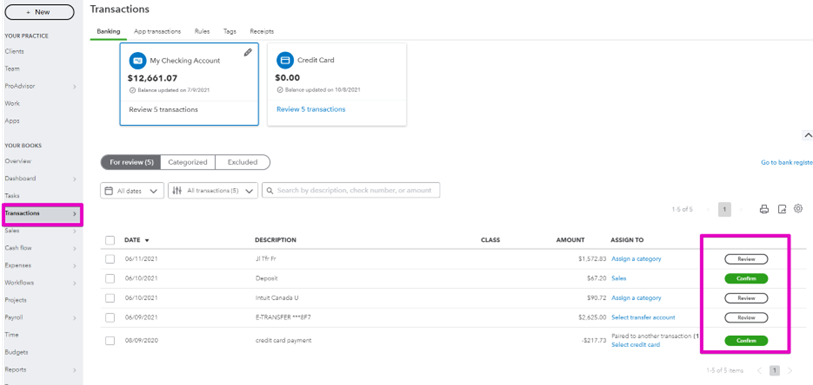Click the Go to bank register link
The width and height of the screenshot is (813, 385).
click(x=787, y=163)
